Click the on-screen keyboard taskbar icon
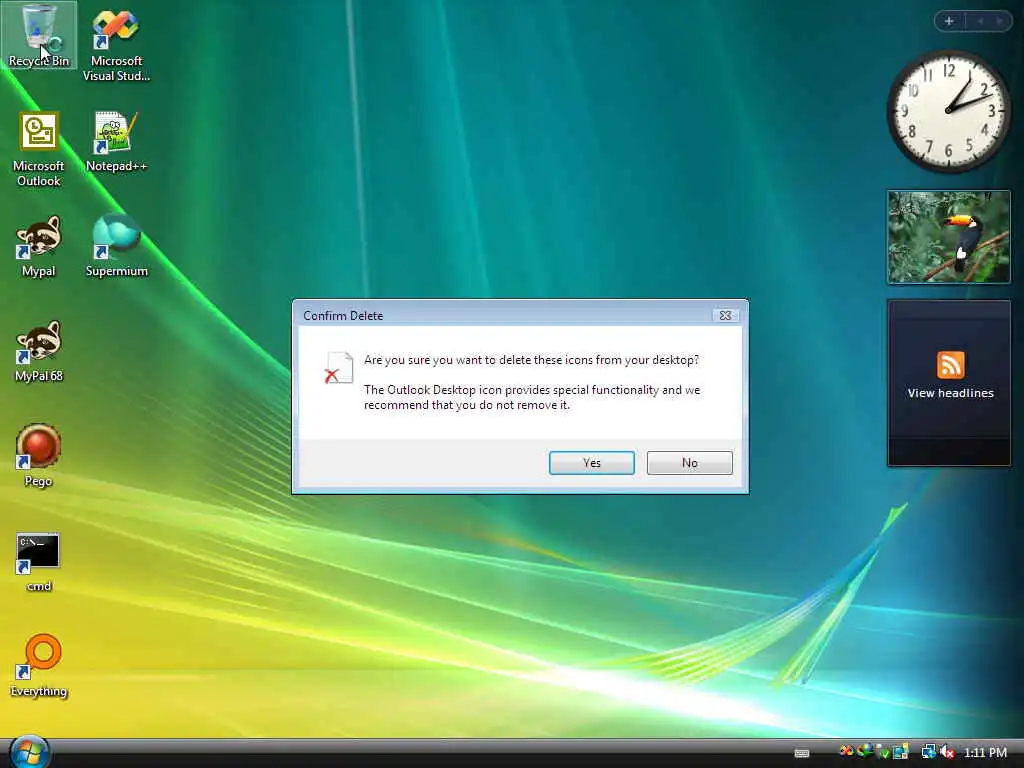 (802, 754)
